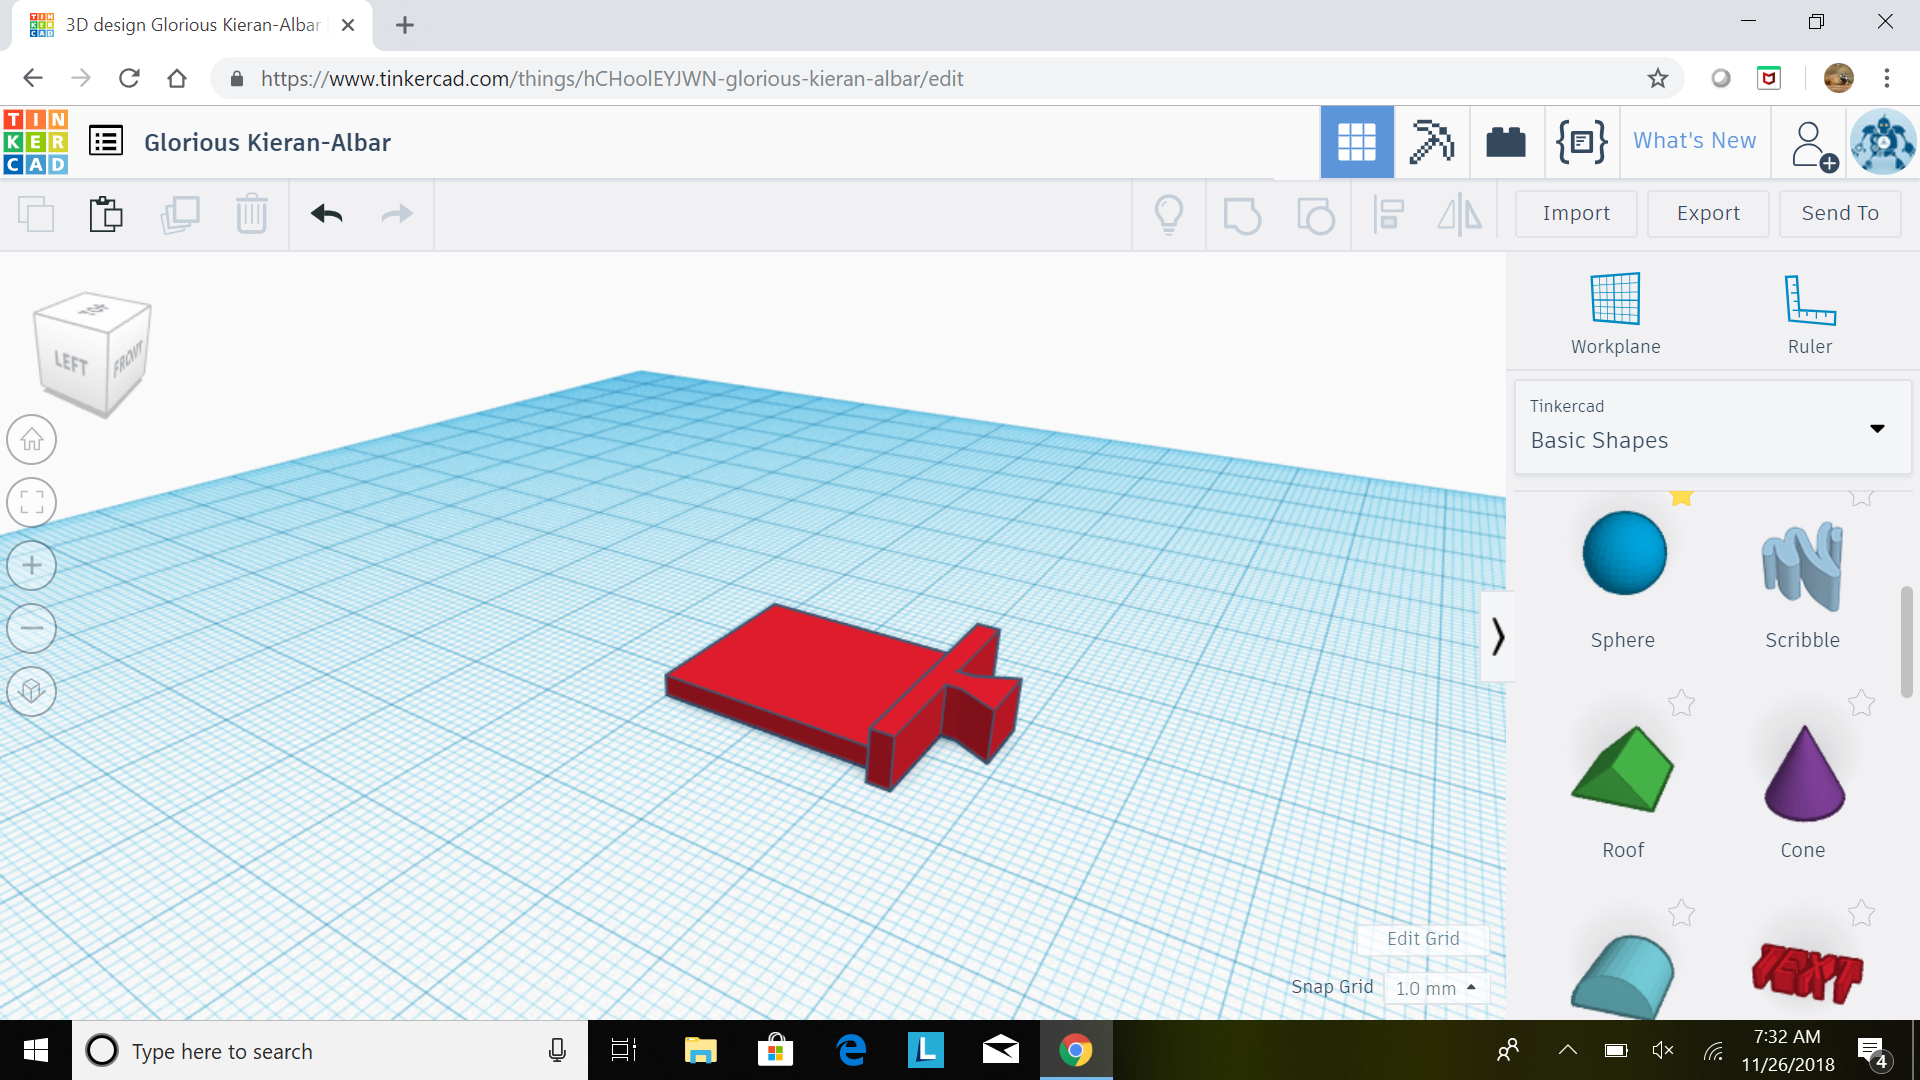
Task: Open the Basic Shapes dropdown
Action: 1713,427
